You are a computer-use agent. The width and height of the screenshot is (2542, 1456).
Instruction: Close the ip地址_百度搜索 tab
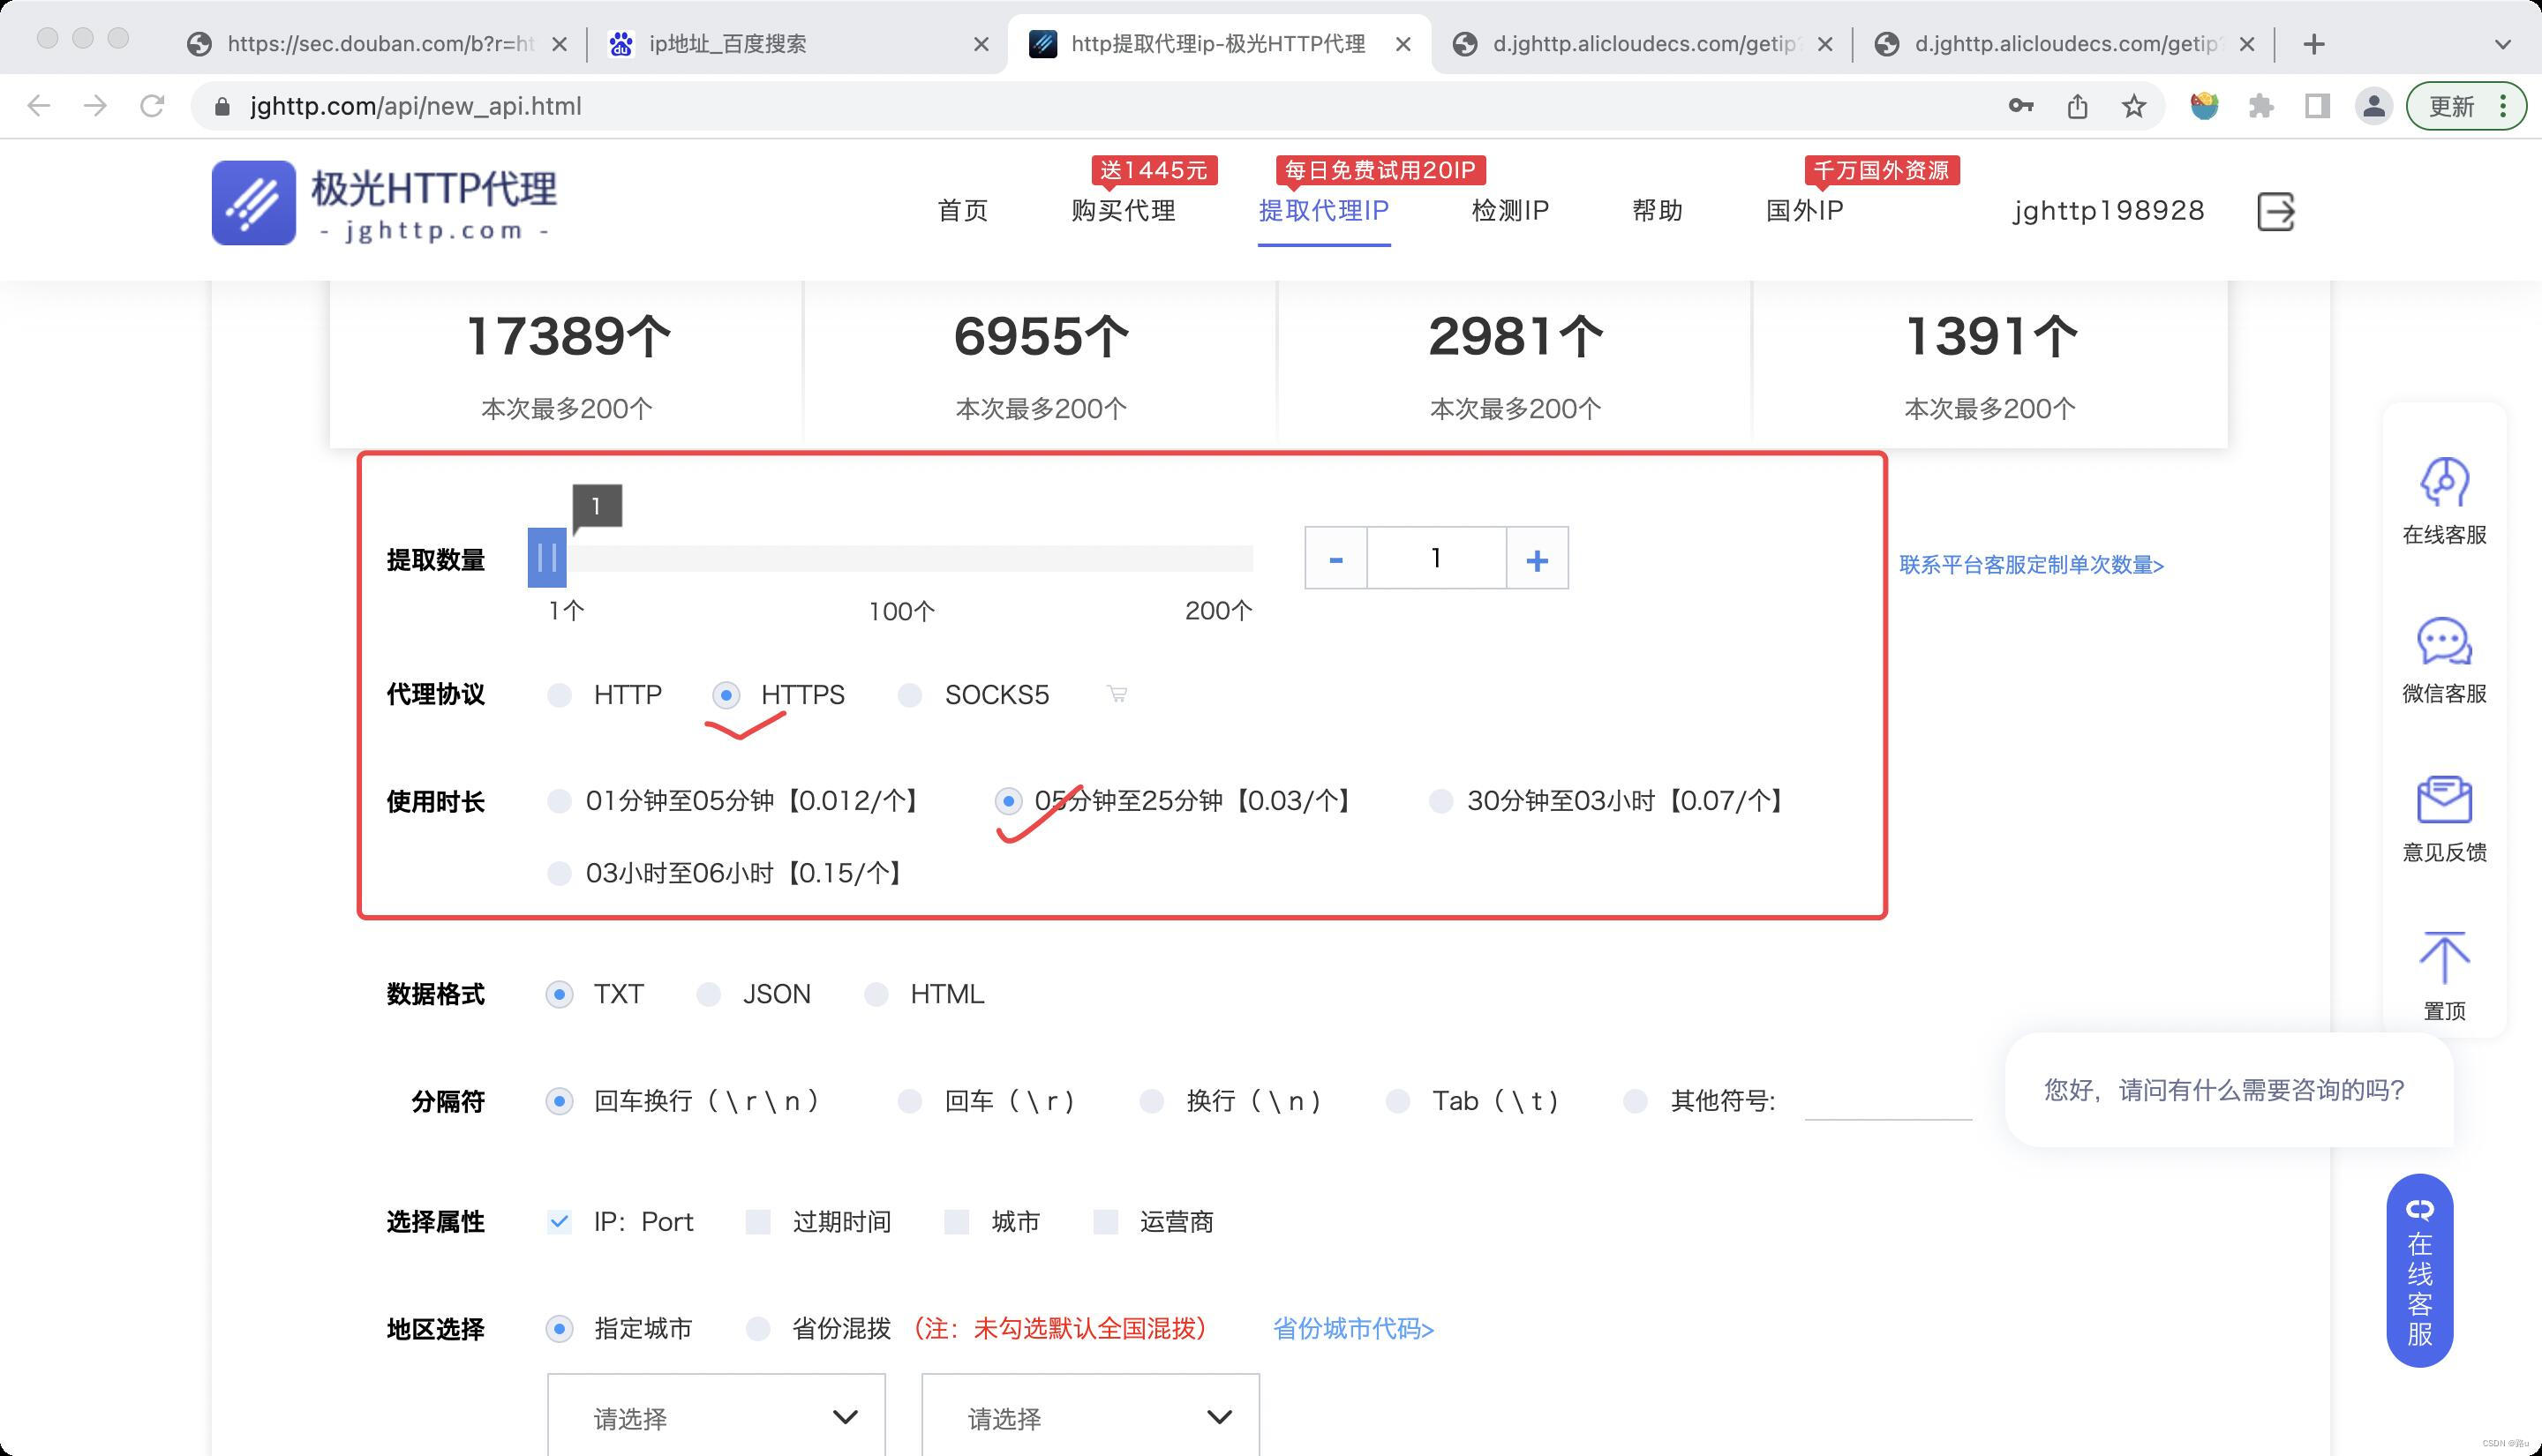coord(981,44)
